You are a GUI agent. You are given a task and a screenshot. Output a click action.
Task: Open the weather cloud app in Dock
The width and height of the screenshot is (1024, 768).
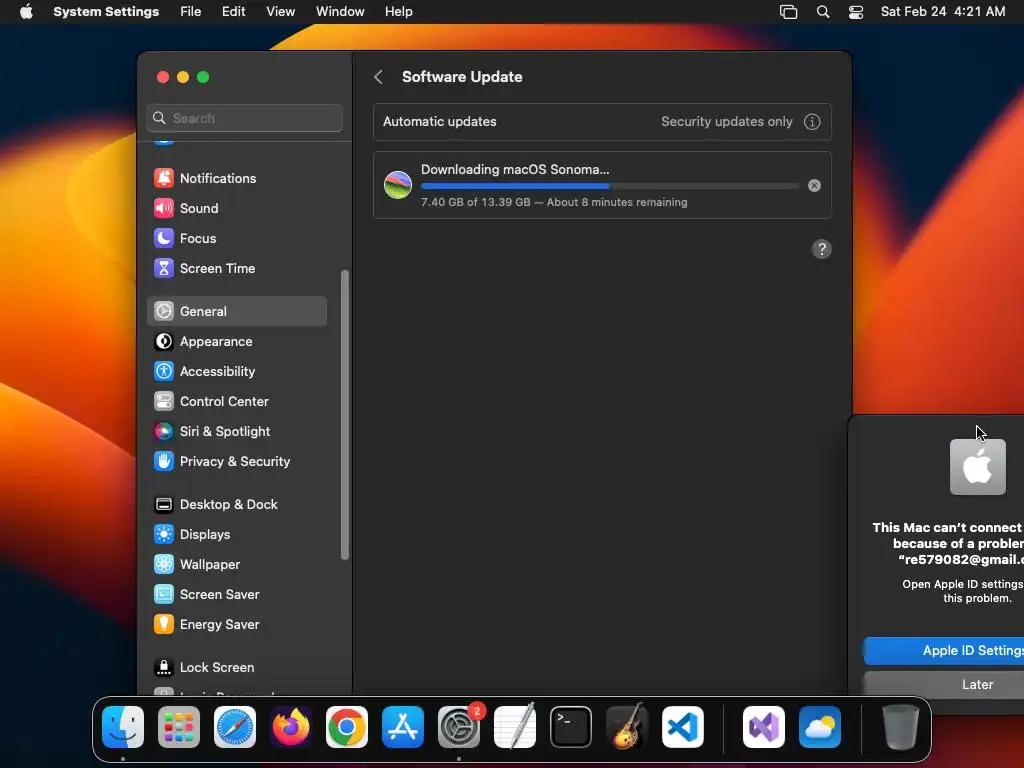[820, 727]
